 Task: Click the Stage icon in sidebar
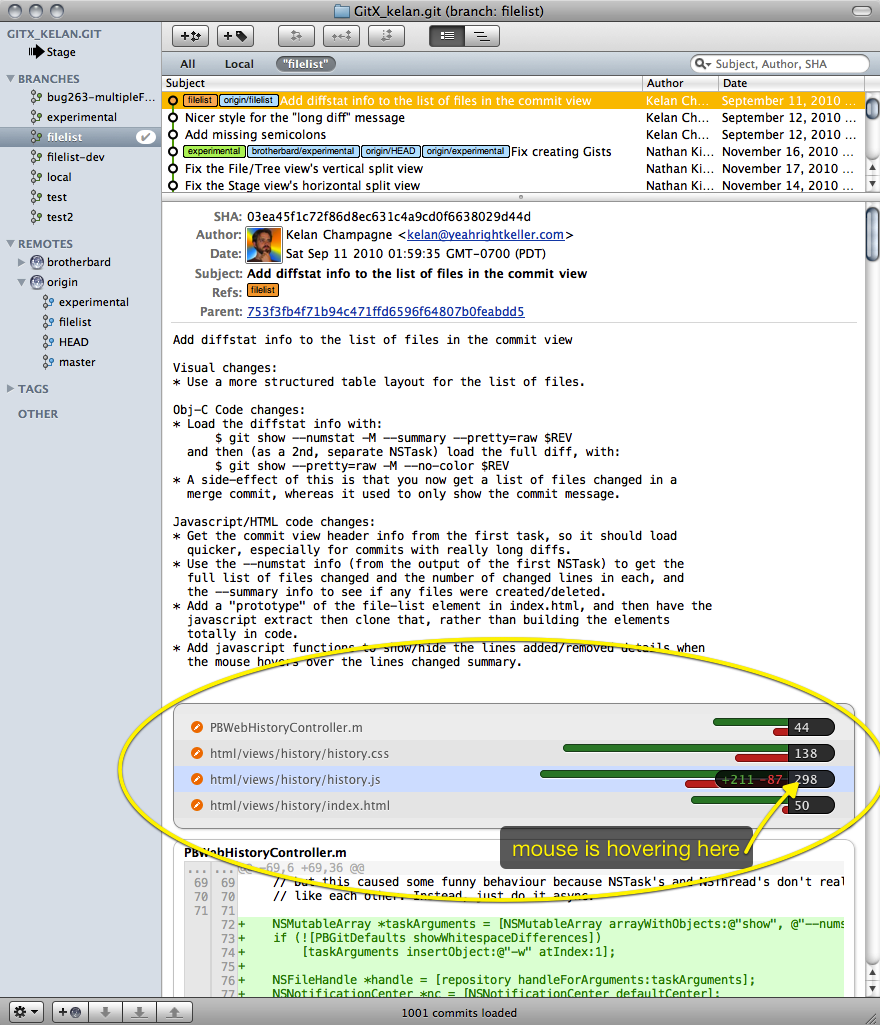[35, 52]
